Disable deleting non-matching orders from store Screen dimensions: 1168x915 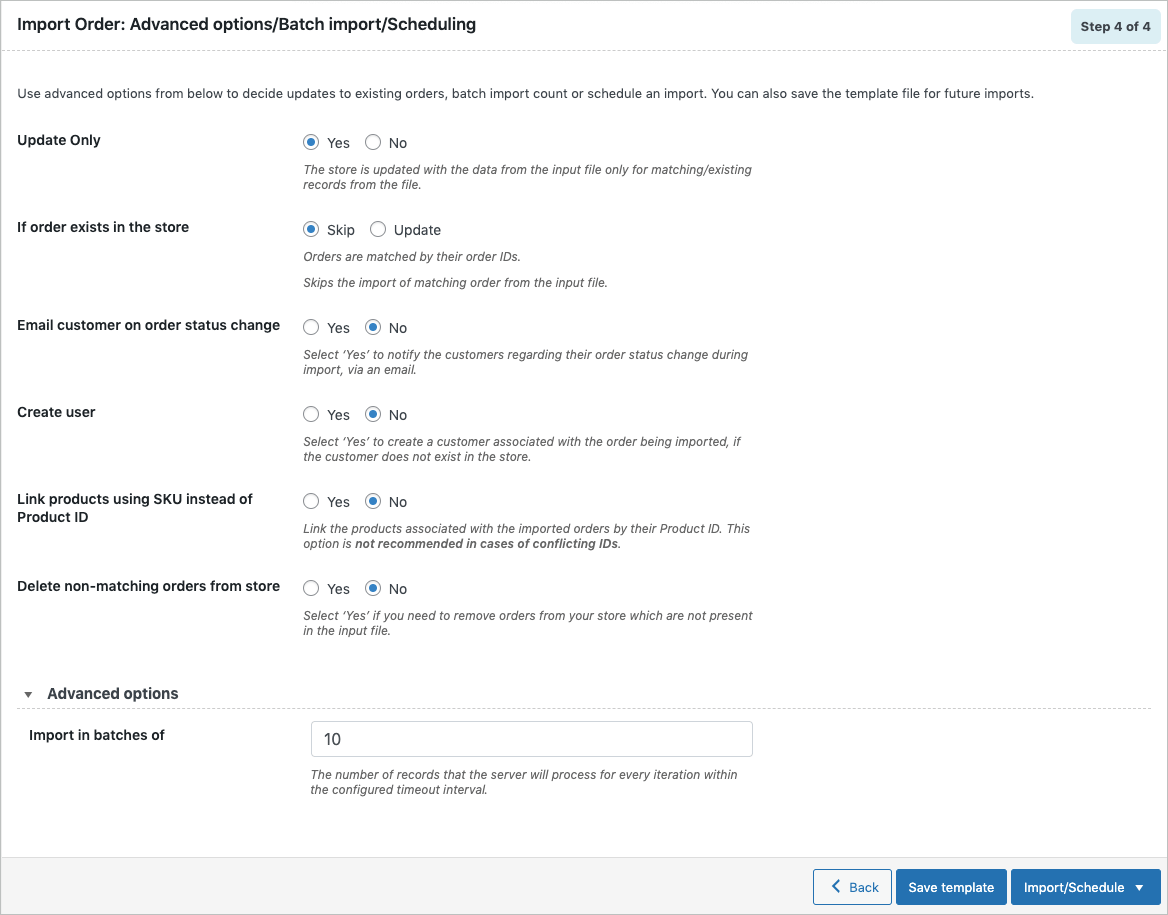coord(373,588)
